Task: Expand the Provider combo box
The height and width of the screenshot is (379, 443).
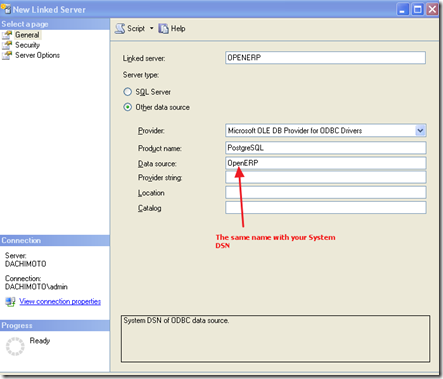Action: (420, 130)
